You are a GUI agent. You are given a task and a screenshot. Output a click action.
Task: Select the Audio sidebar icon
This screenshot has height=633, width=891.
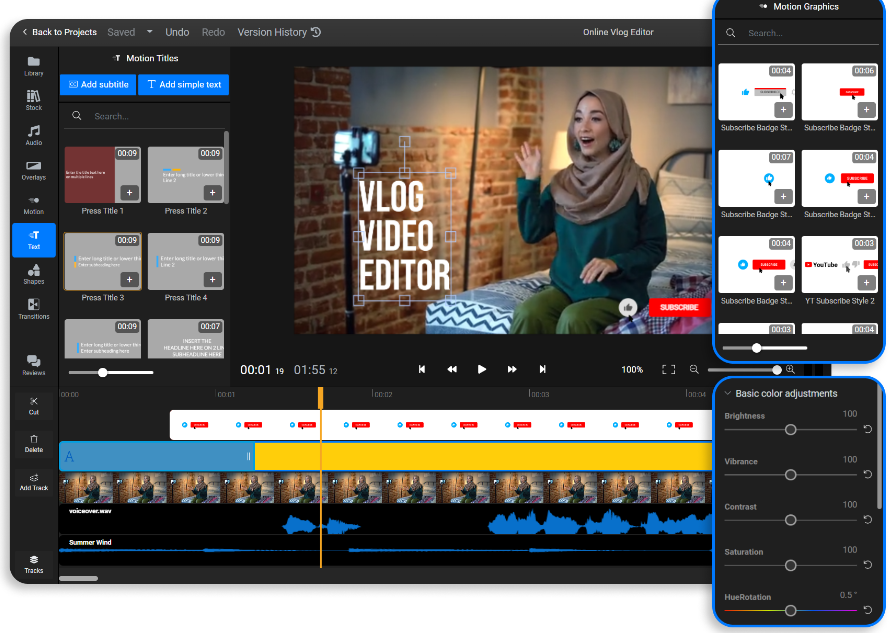tap(34, 135)
